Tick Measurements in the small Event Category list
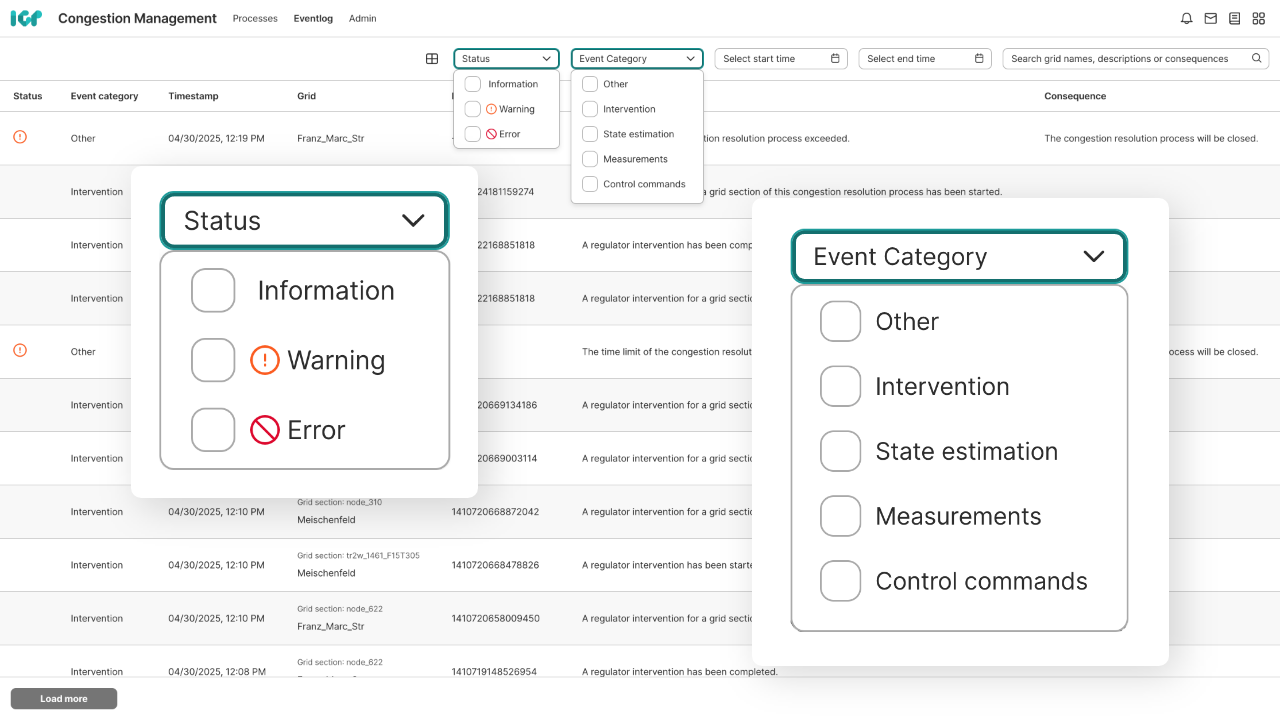The height and width of the screenshot is (721, 1280). [x=590, y=159]
